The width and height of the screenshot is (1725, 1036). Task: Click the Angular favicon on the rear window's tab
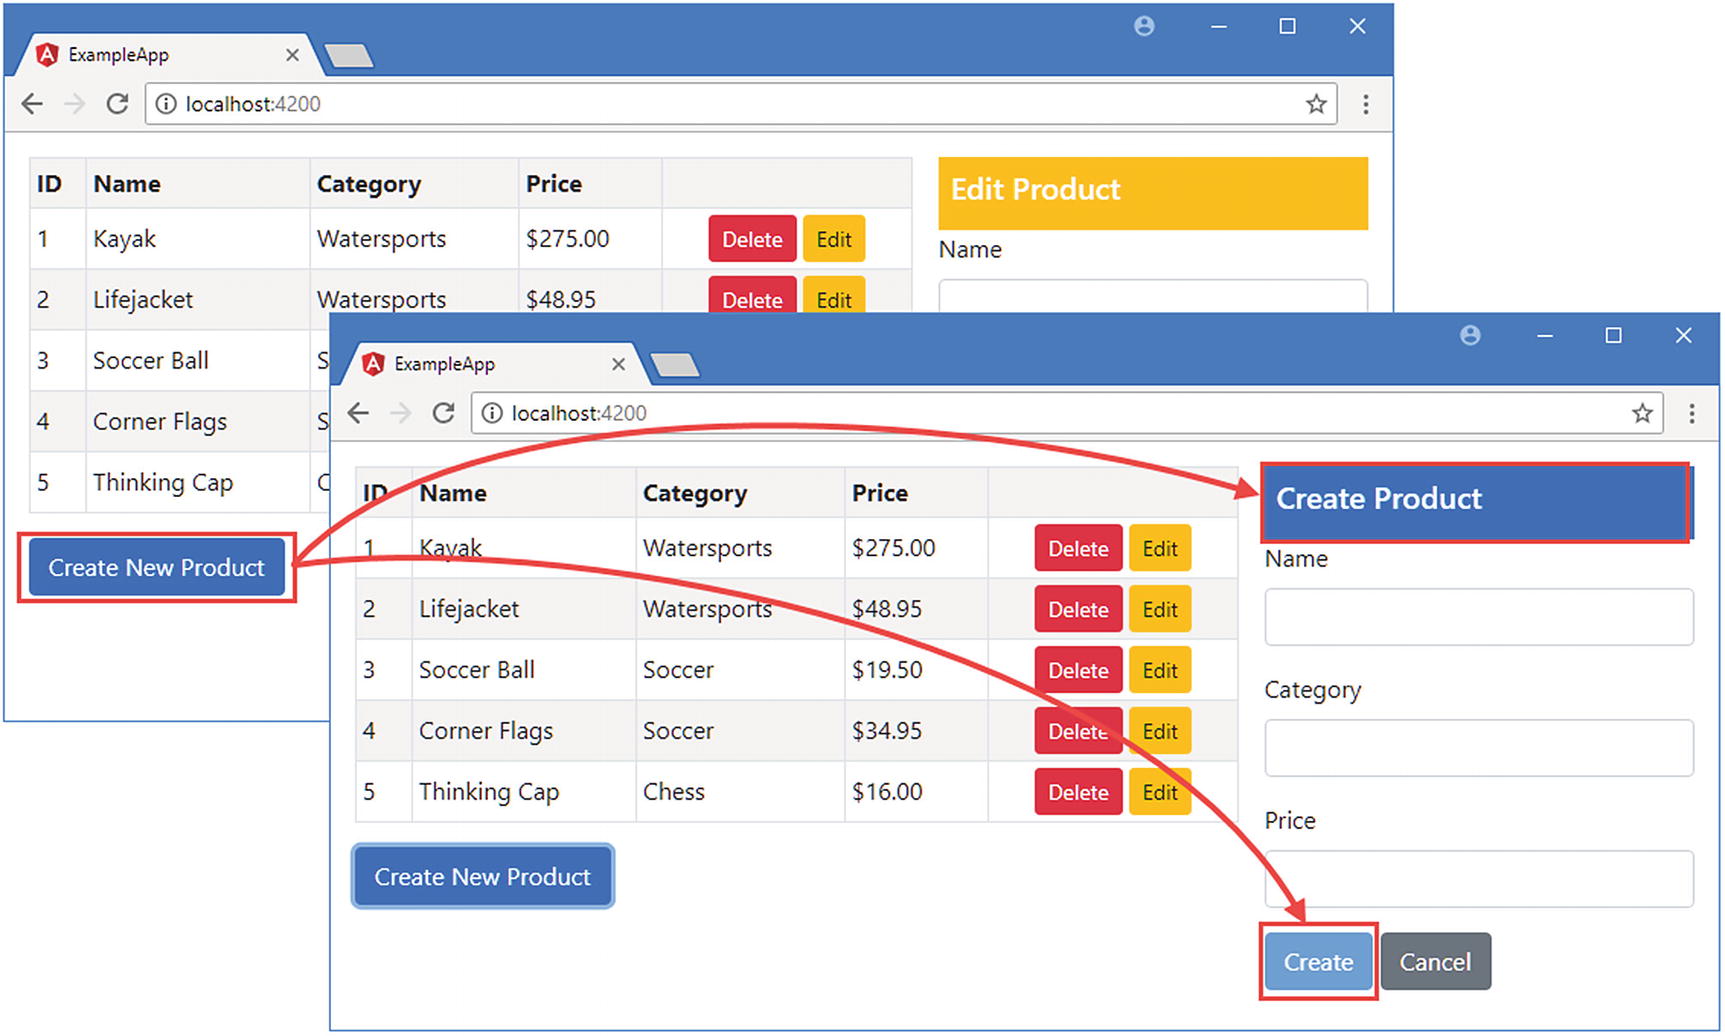(47, 55)
